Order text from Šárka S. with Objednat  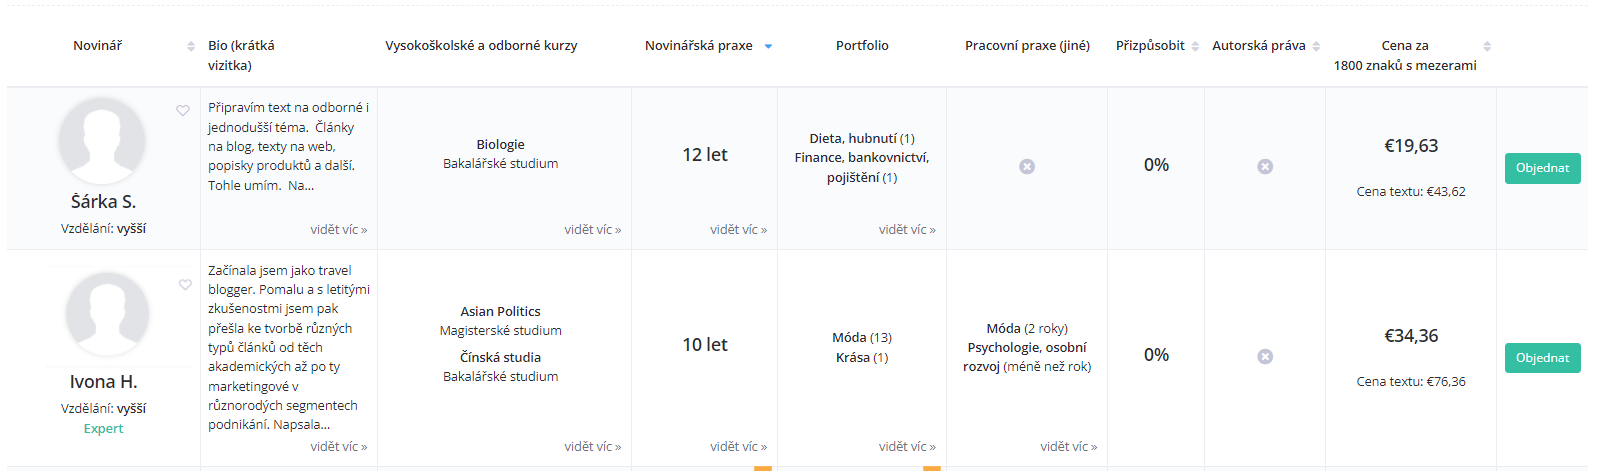(x=1542, y=168)
